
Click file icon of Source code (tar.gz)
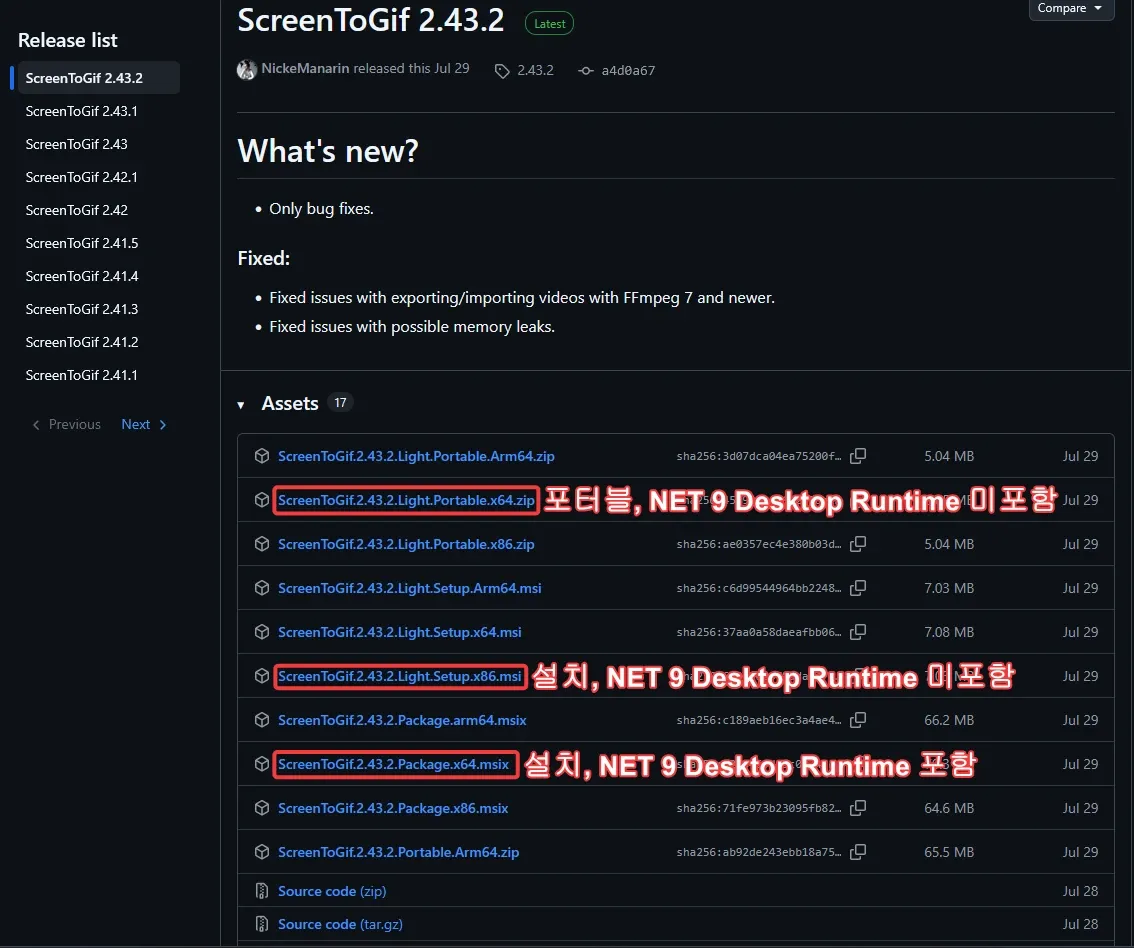pyautogui.click(x=262, y=924)
